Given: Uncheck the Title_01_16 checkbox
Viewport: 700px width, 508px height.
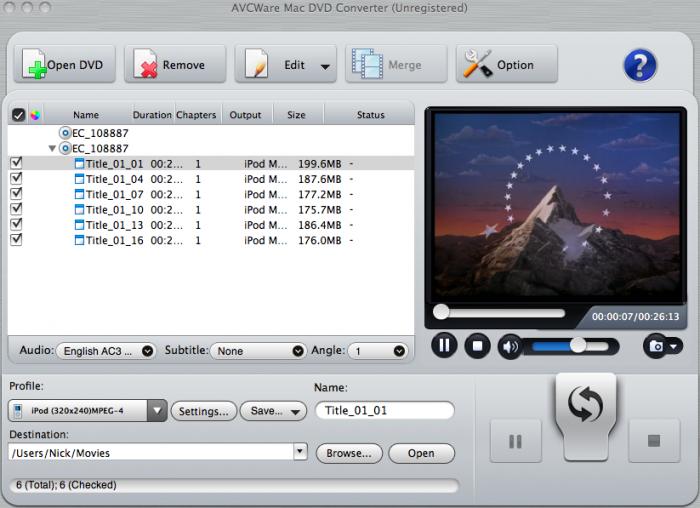Looking at the screenshot, I should (16, 240).
